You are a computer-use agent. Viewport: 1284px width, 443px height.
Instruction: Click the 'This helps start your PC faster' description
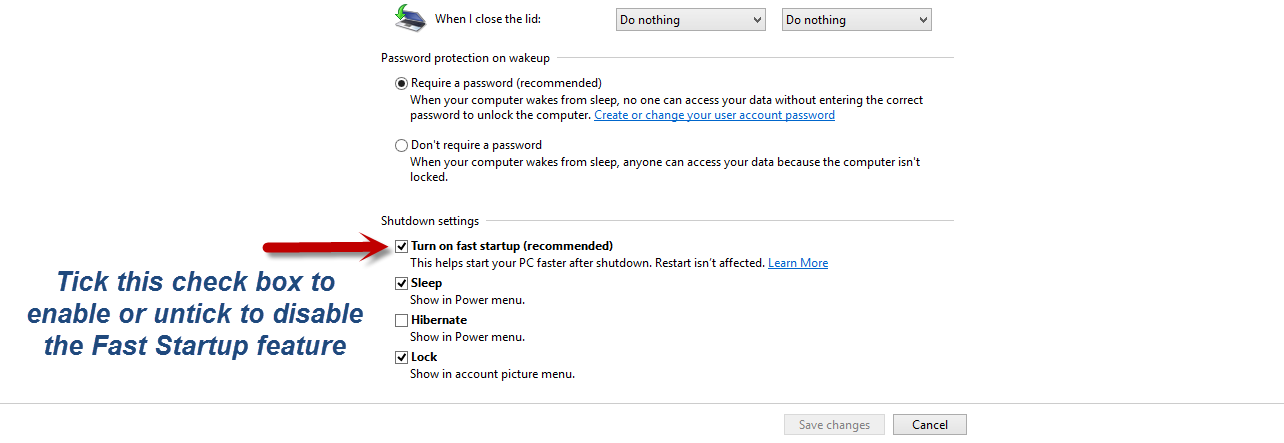click(587, 263)
